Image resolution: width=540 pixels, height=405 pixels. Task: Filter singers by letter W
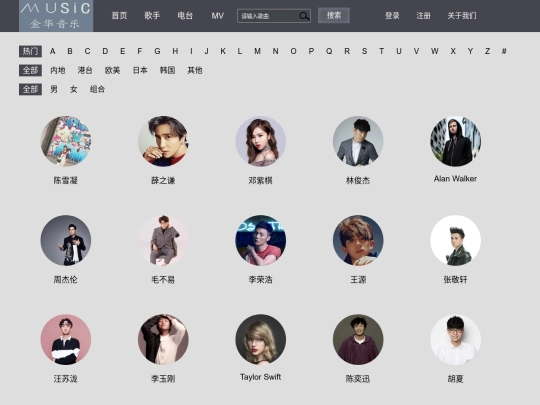click(435, 51)
